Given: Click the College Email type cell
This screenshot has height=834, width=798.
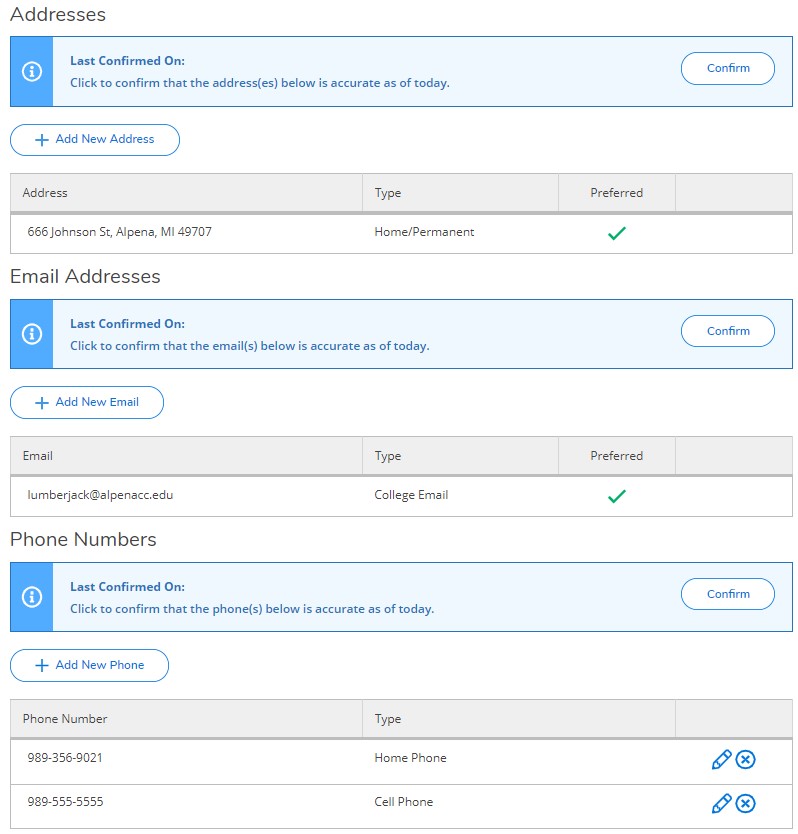Looking at the screenshot, I should [411, 495].
